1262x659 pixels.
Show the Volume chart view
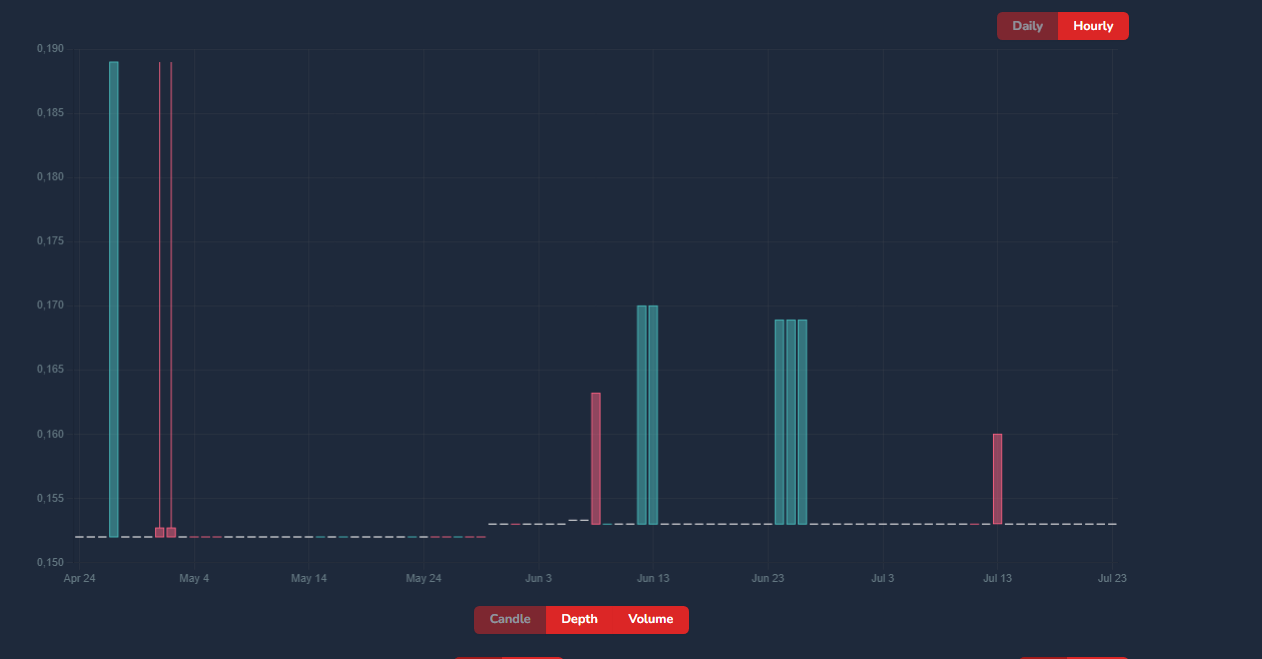651,619
